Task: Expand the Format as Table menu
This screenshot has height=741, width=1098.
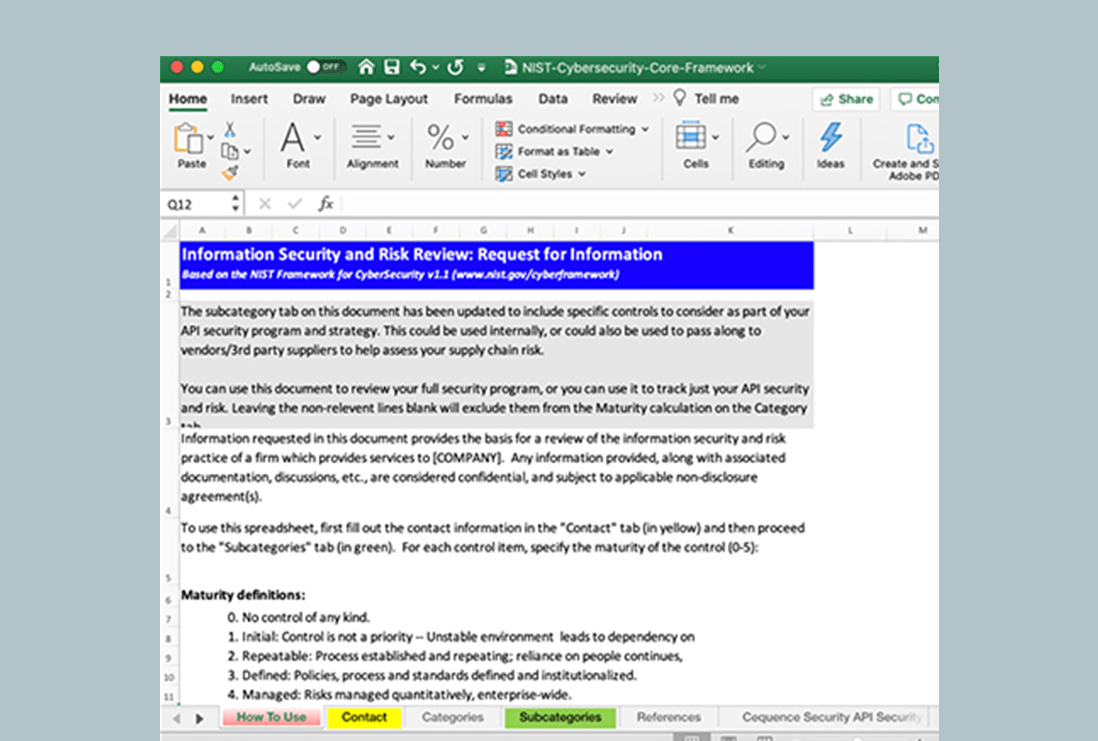Action: pyautogui.click(x=555, y=151)
